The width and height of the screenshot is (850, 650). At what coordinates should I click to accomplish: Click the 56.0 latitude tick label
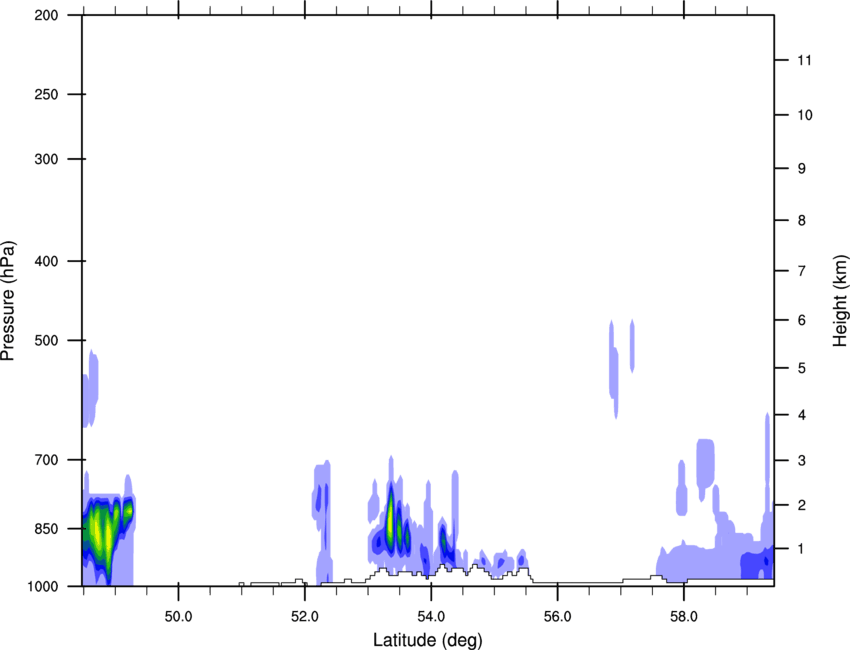click(558, 617)
